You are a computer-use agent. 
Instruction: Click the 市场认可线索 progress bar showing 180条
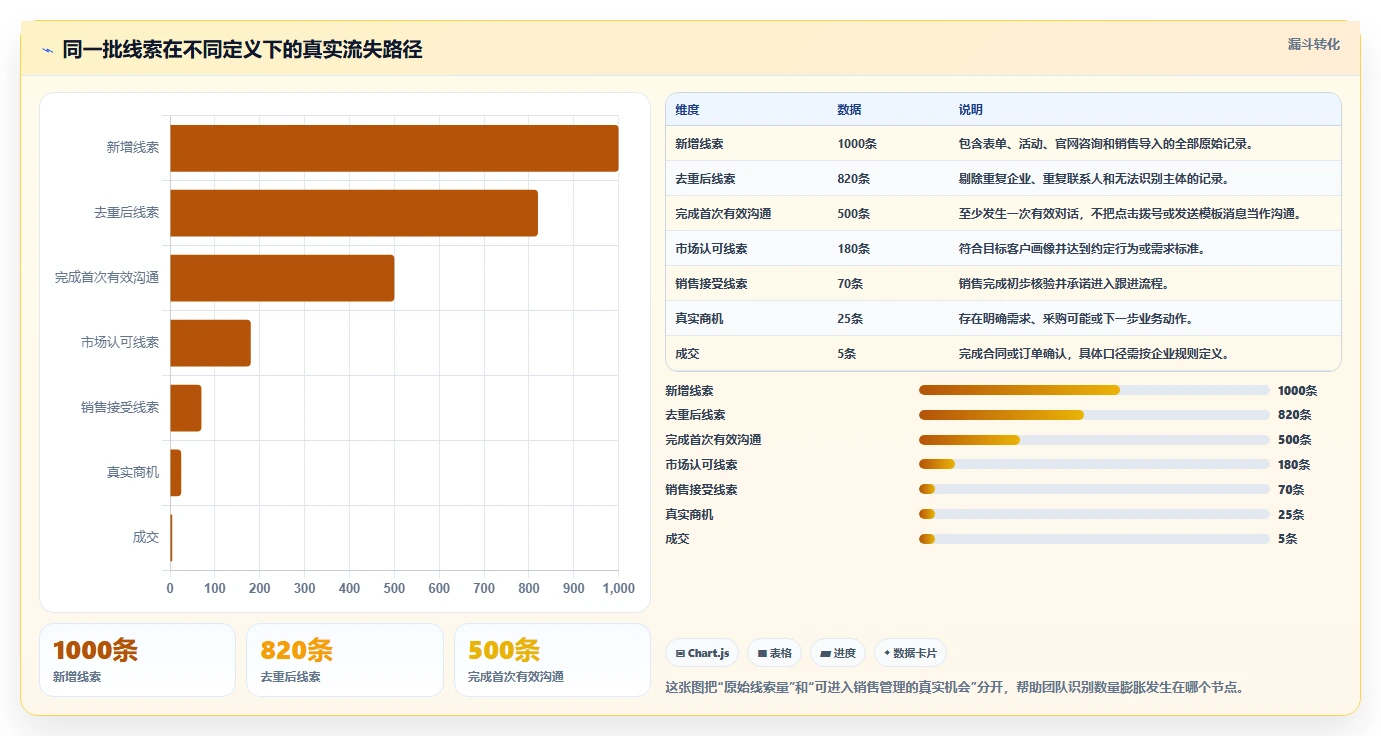coord(1094,464)
